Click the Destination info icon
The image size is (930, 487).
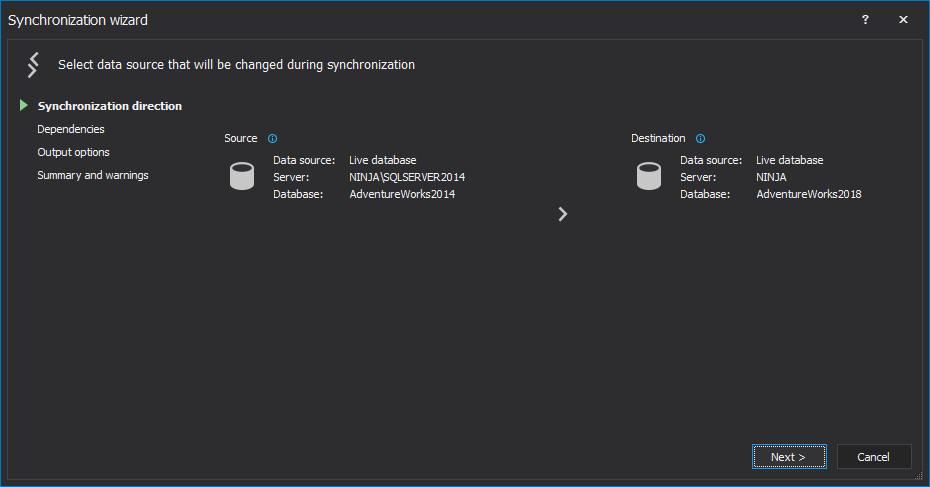(700, 139)
